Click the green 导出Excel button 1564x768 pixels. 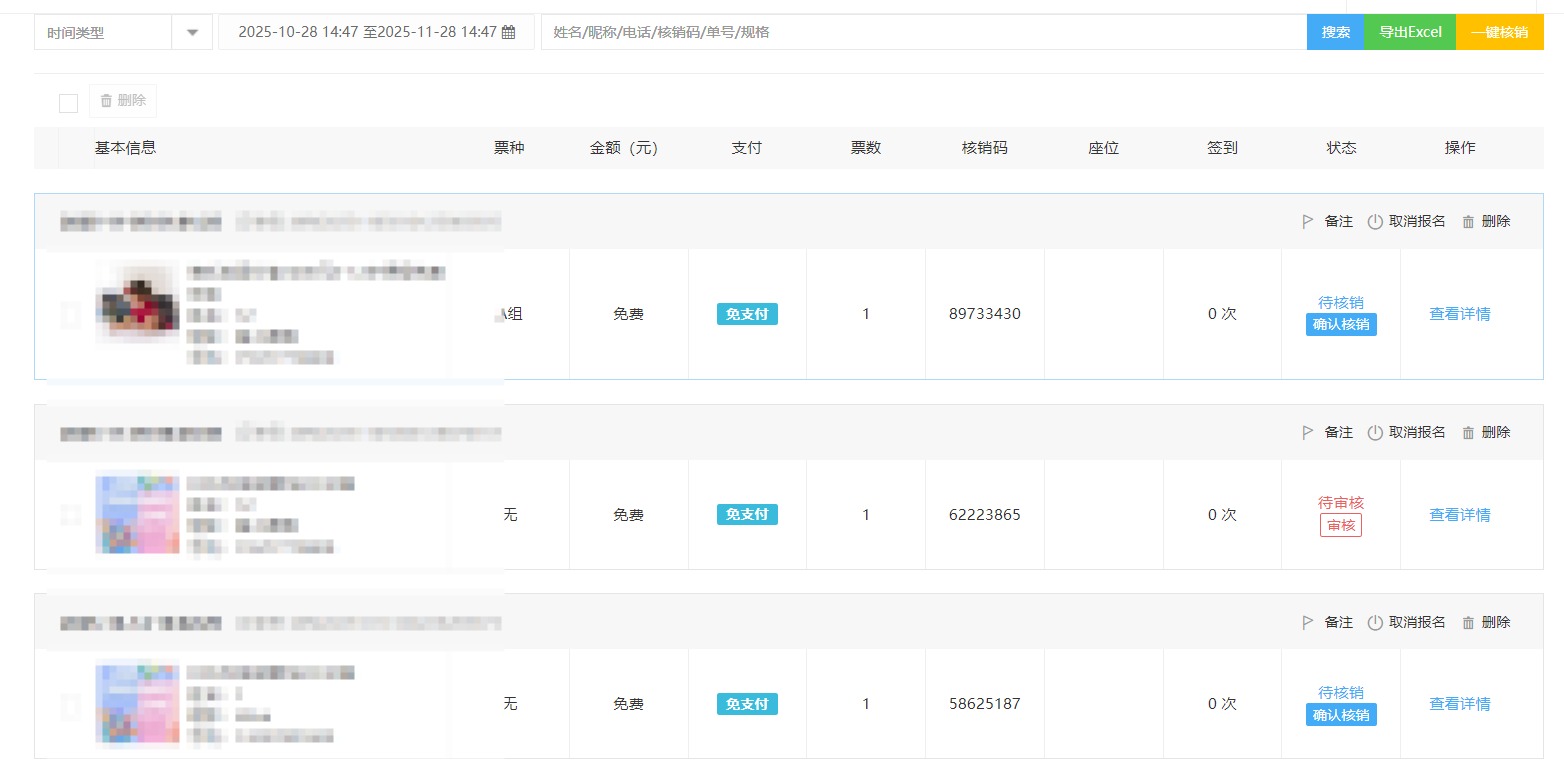[1410, 32]
